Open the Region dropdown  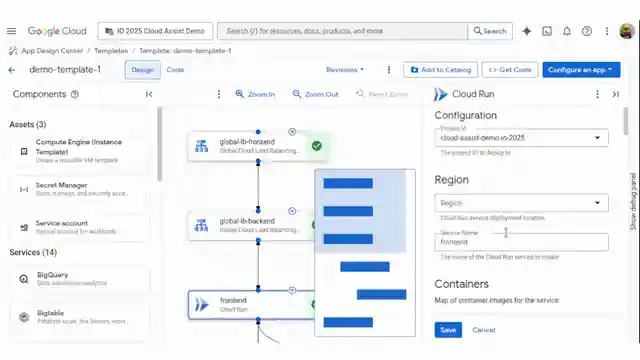521,203
